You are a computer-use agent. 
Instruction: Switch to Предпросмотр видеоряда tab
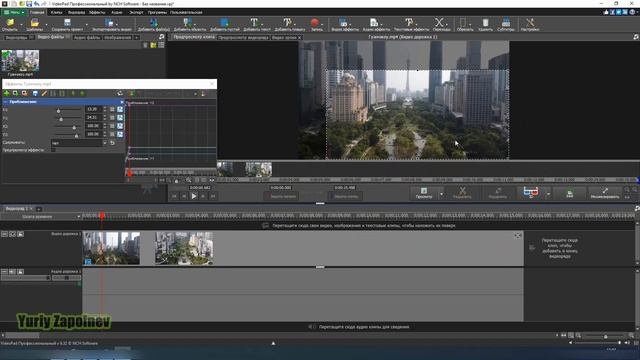[x=243, y=38]
